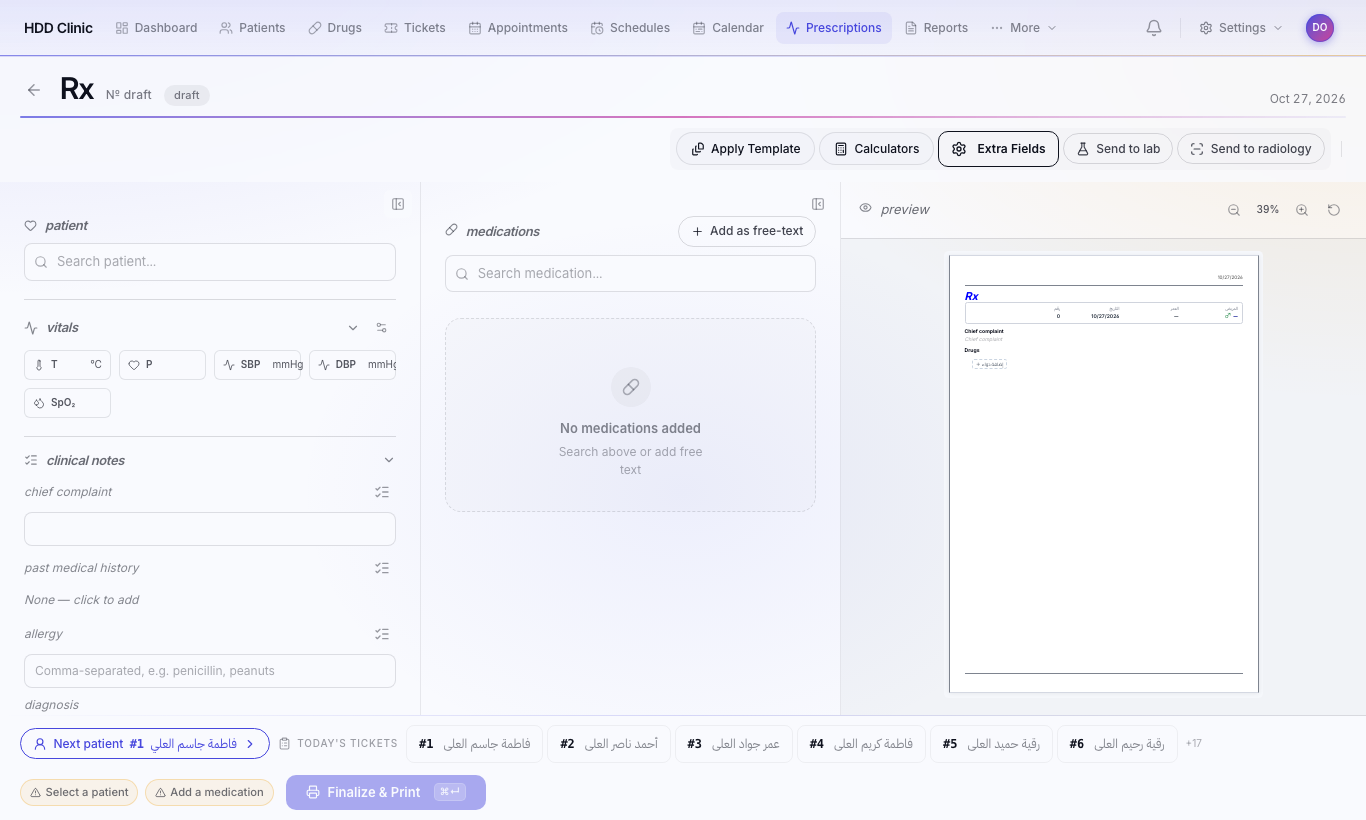1366x820 pixels.
Task: Click the Apply Template button
Action: click(x=746, y=149)
